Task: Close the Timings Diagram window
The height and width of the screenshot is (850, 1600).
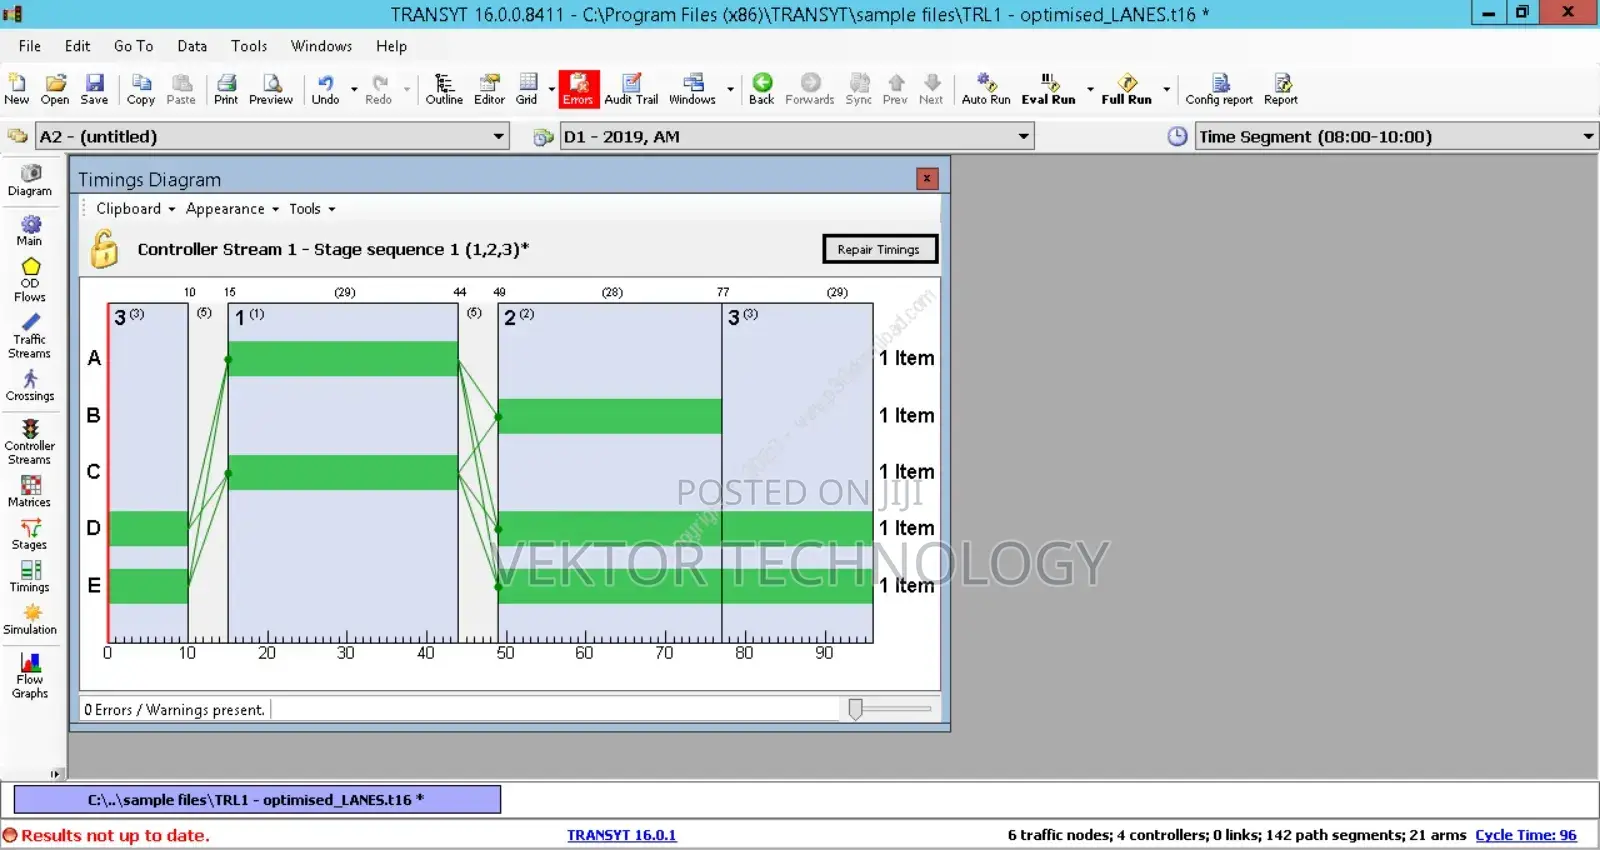Action: click(927, 178)
